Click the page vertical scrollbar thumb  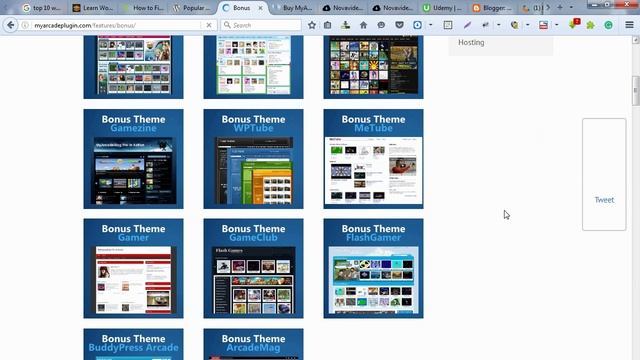636,91
